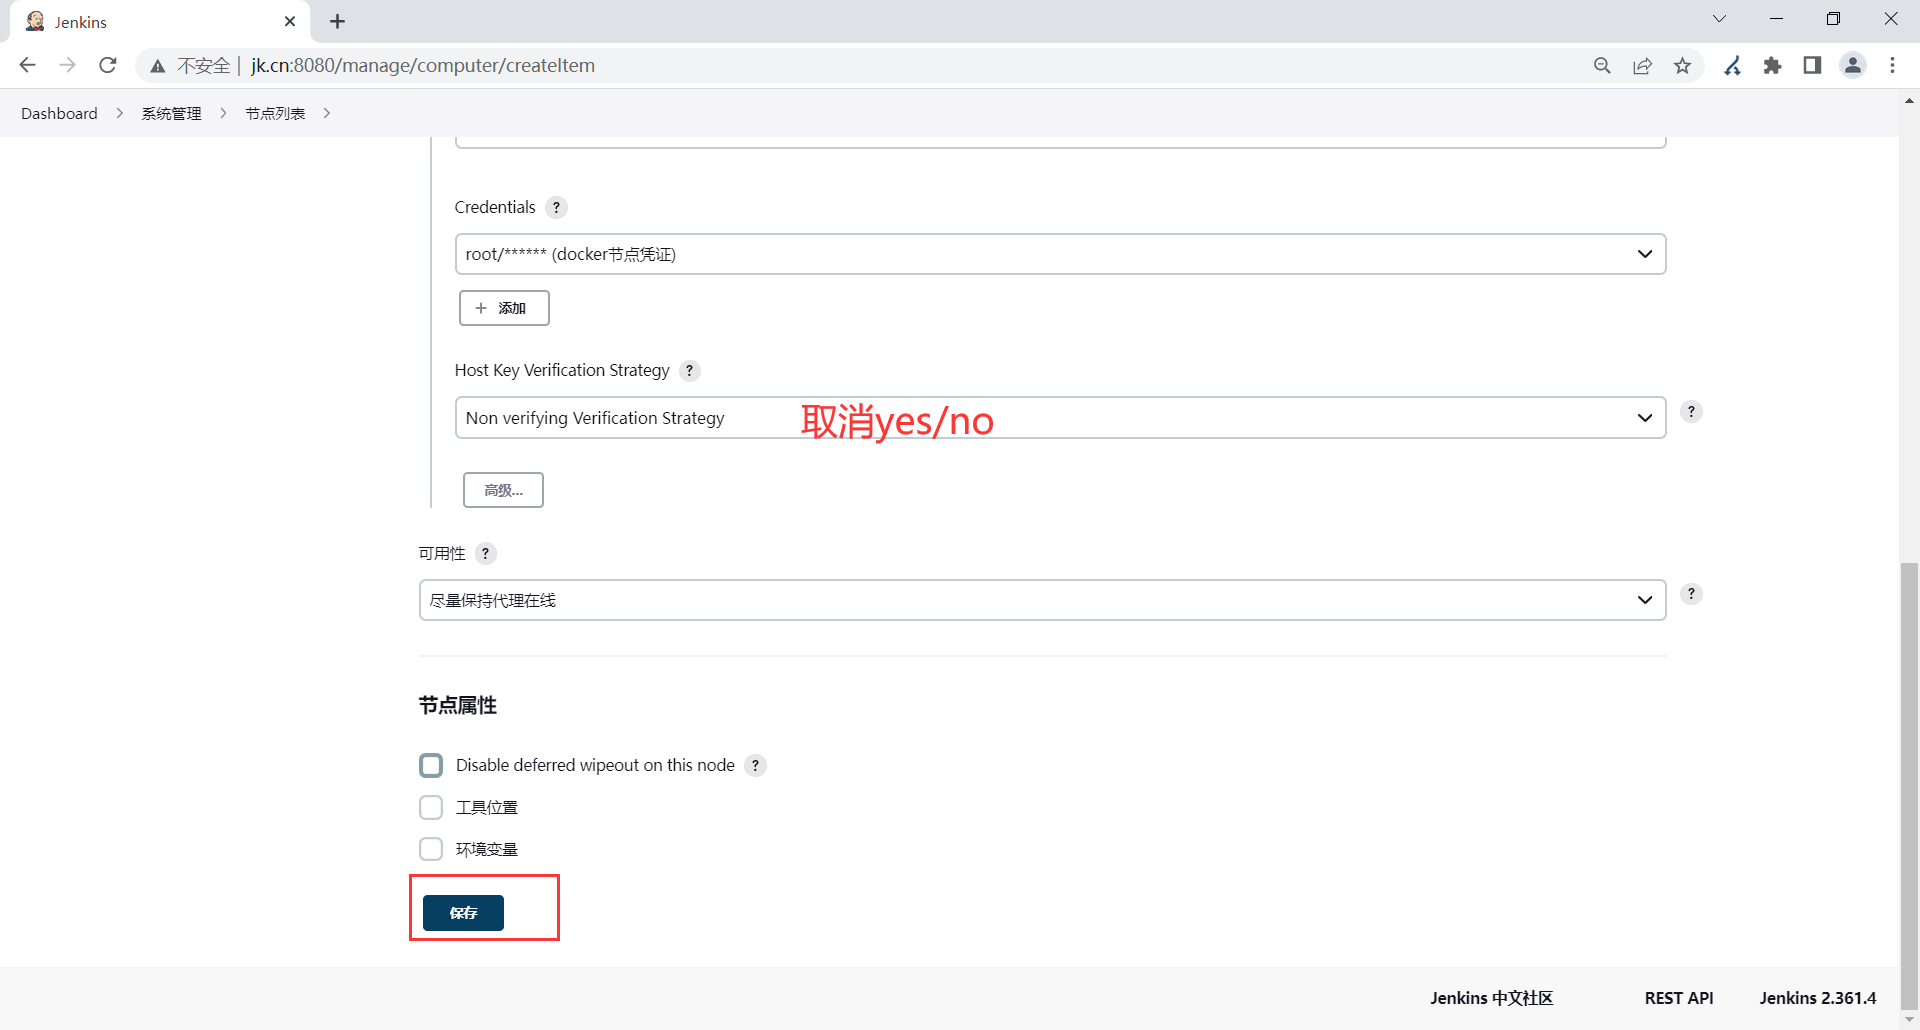This screenshot has height=1030, width=1920.
Task: Open the browser profile avatar
Action: click(x=1853, y=65)
